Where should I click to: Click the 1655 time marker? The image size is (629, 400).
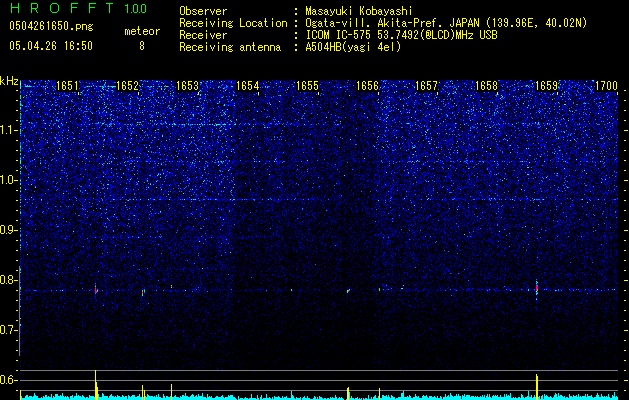[307, 86]
